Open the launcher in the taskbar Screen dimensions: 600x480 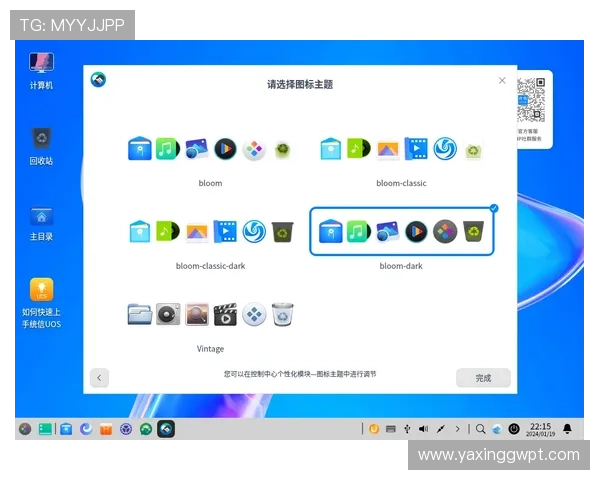(x=25, y=429)
